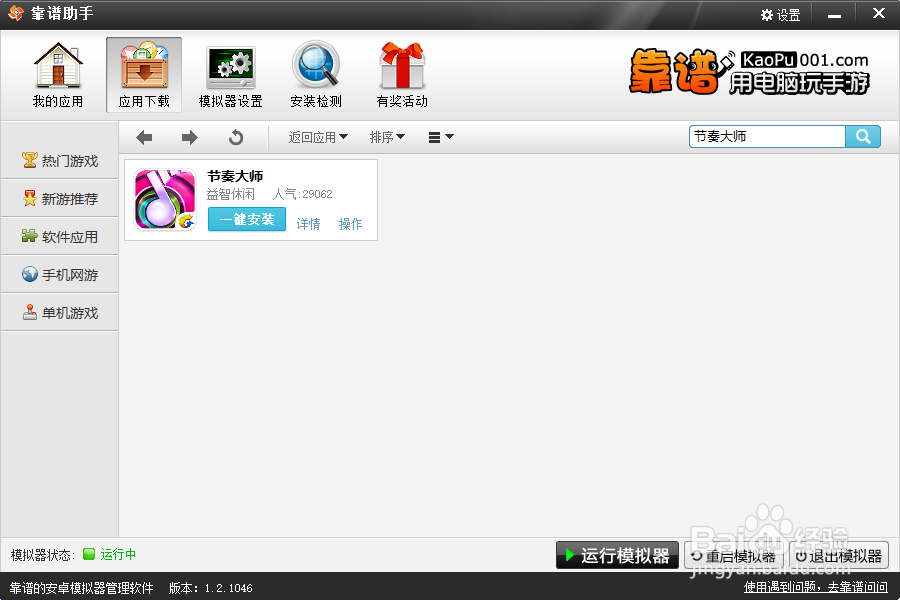Go back with the left arrow
The image size is (900, 600).
tap(144, 137)
